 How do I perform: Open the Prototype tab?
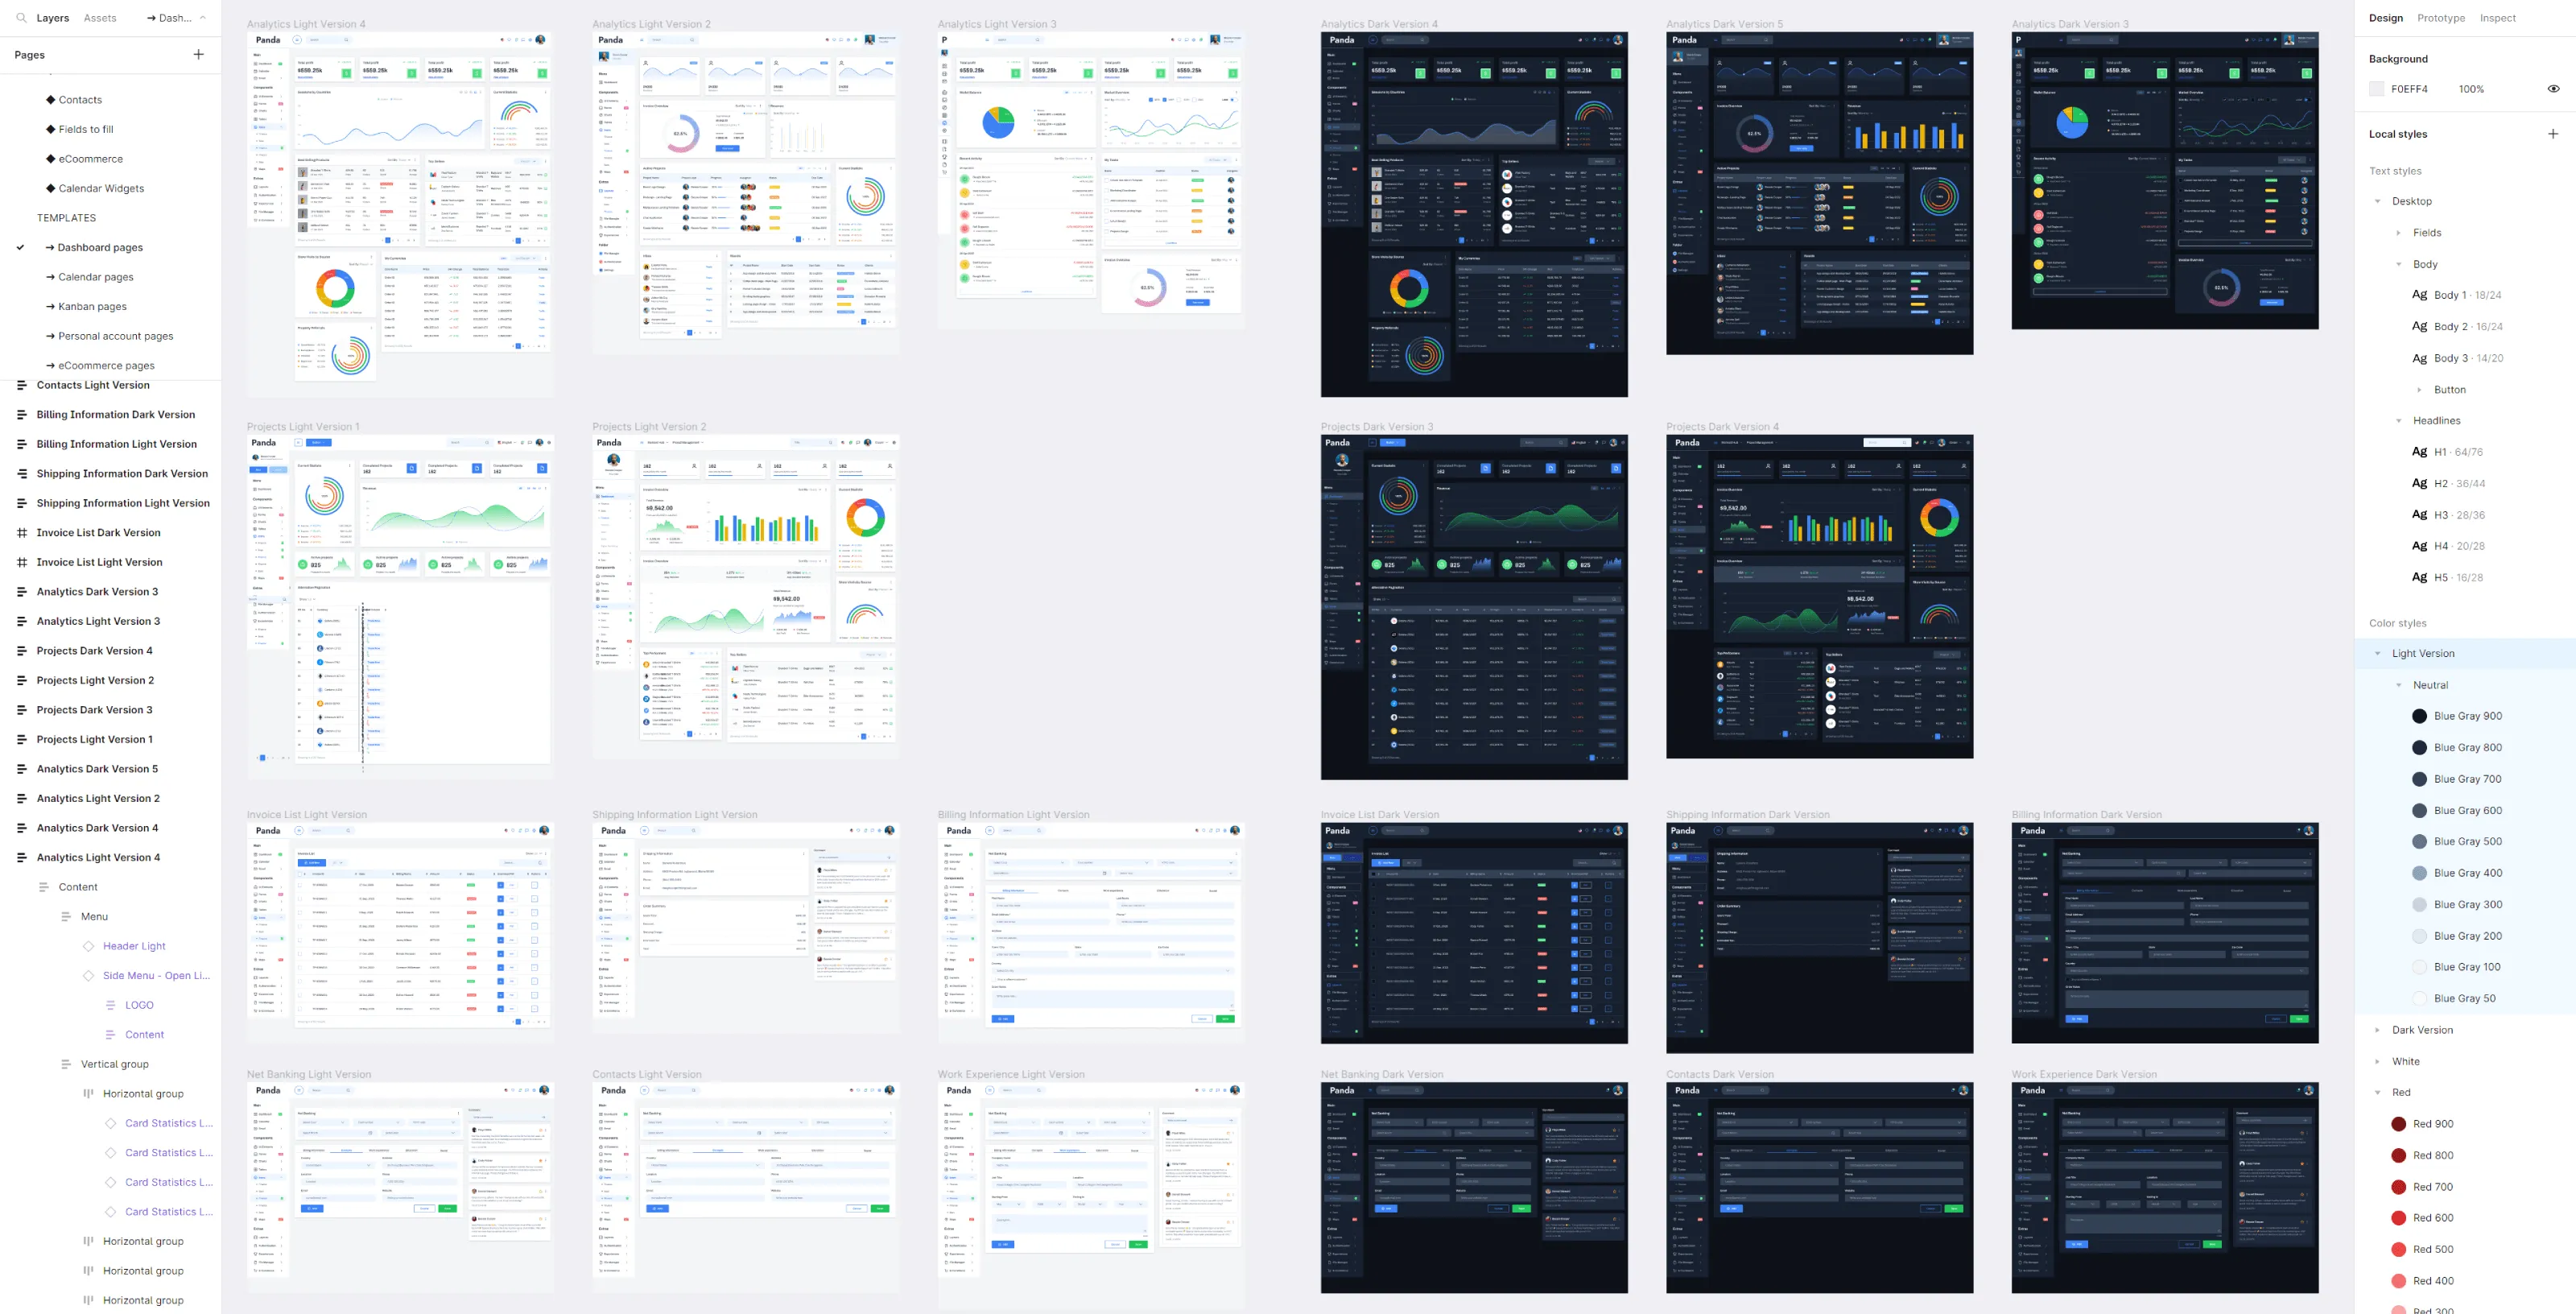tap(2441, 17)
